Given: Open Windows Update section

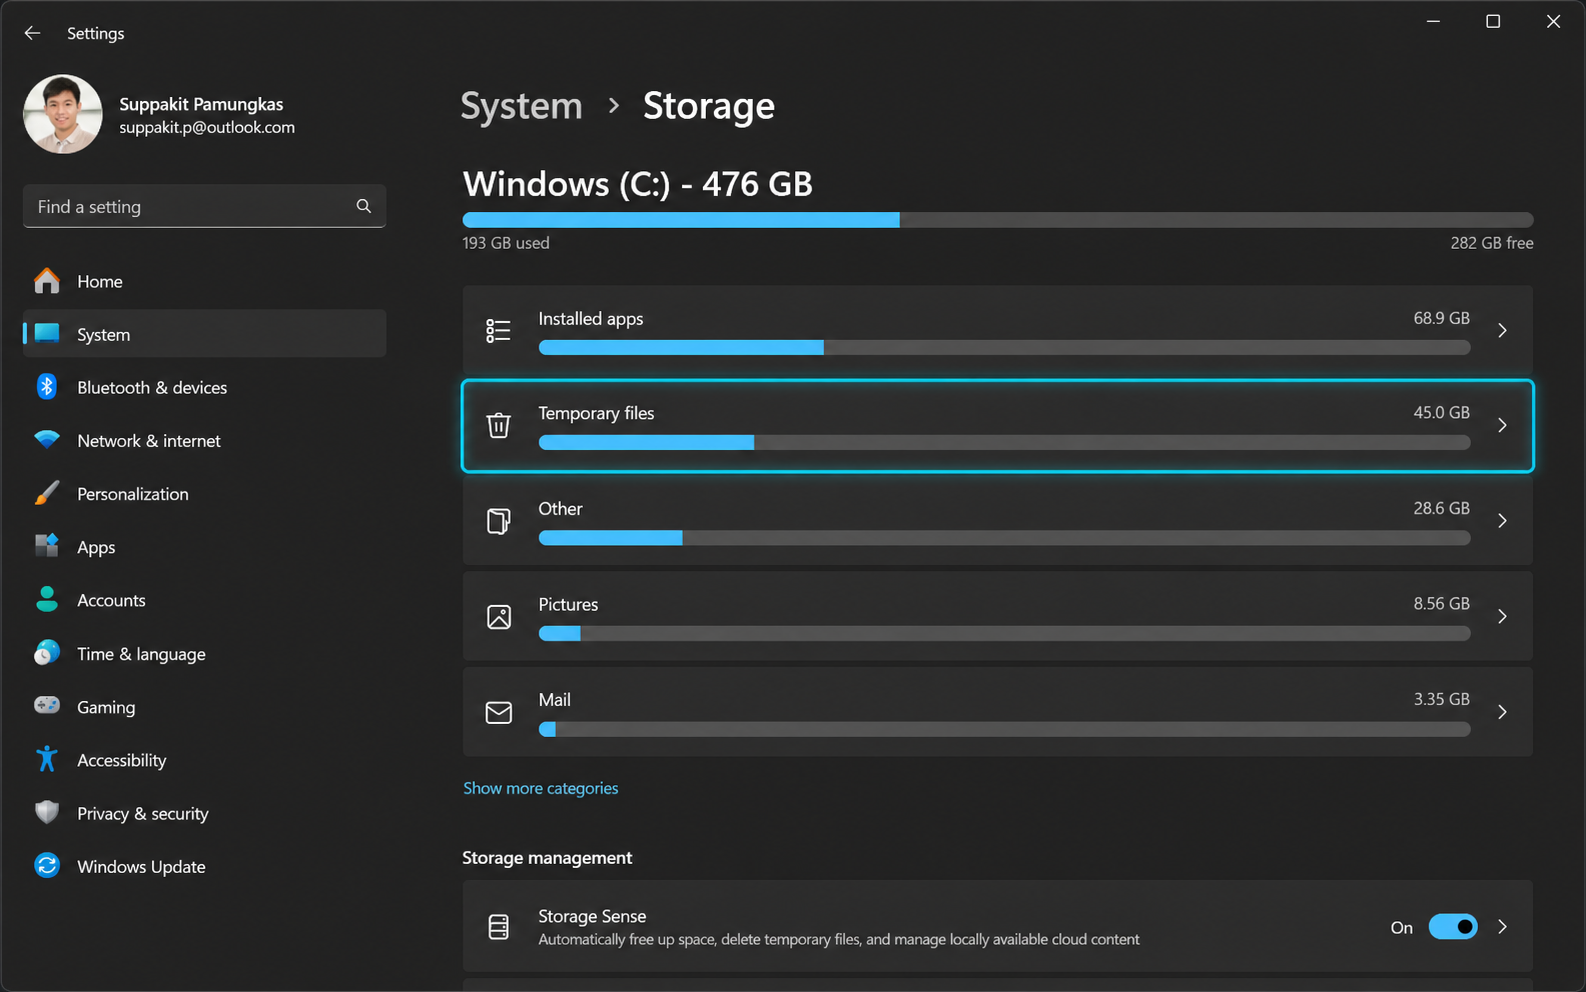Looking at the screenshot, I should [204, 866].
